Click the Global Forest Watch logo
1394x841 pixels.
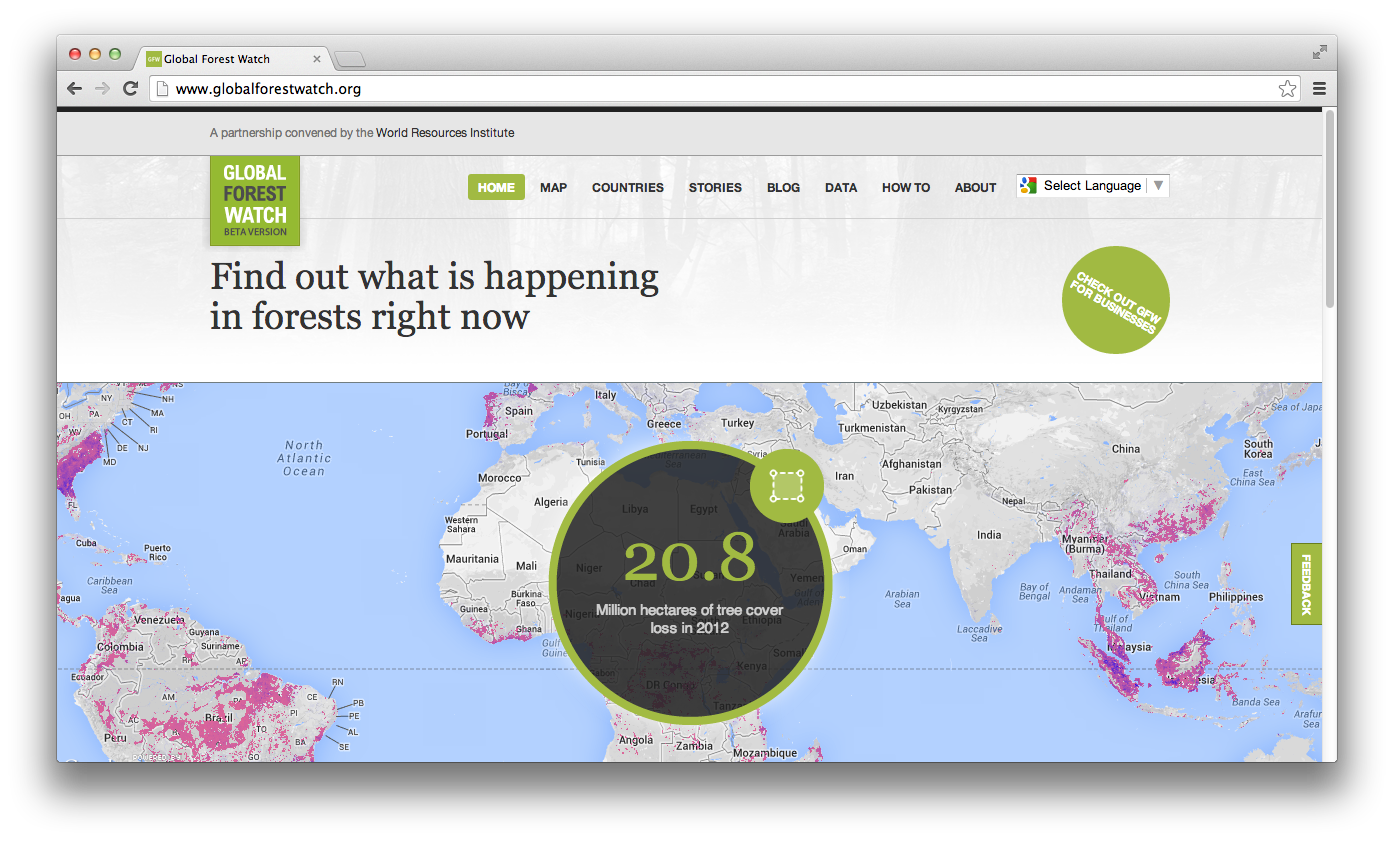[255, 200]
